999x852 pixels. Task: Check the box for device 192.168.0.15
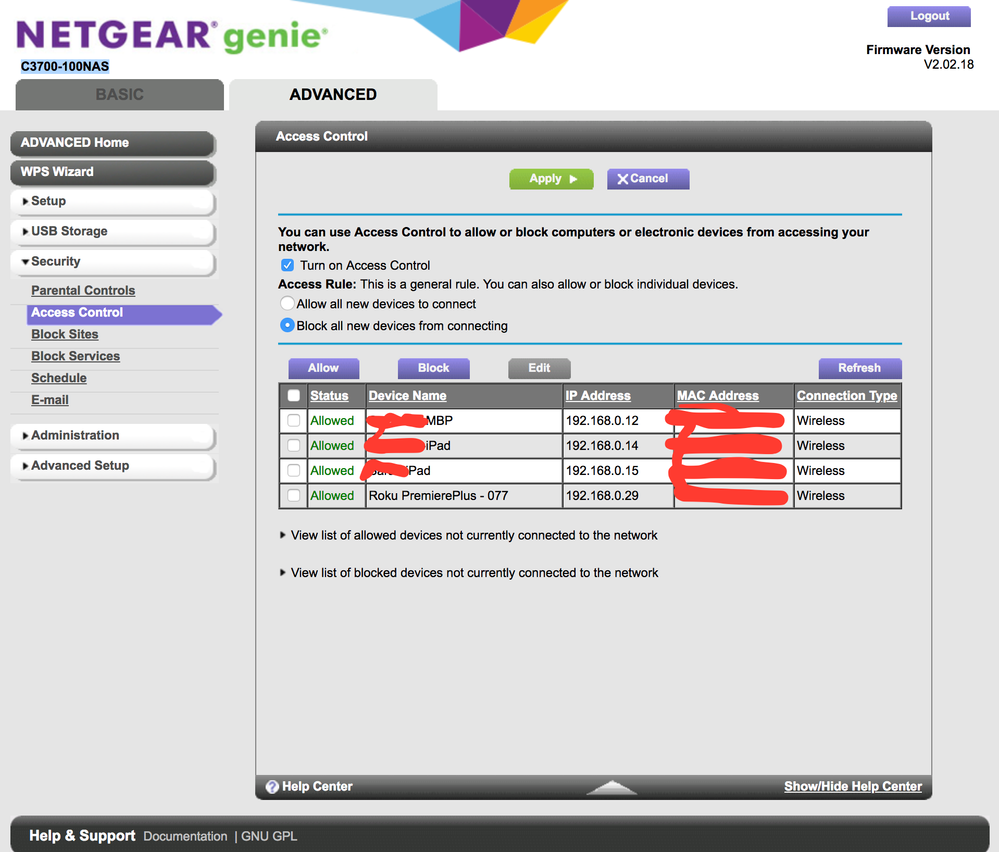coord(294,470)
